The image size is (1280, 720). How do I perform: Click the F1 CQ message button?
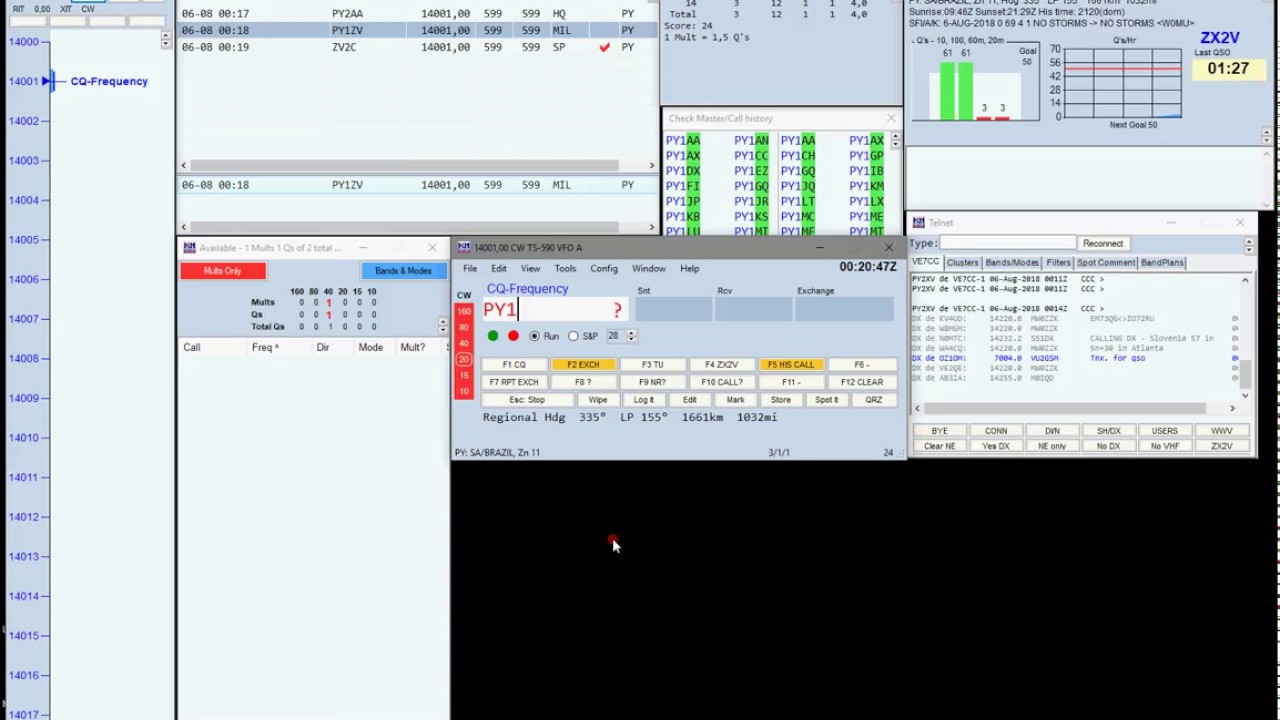click(x=514, y=365)
